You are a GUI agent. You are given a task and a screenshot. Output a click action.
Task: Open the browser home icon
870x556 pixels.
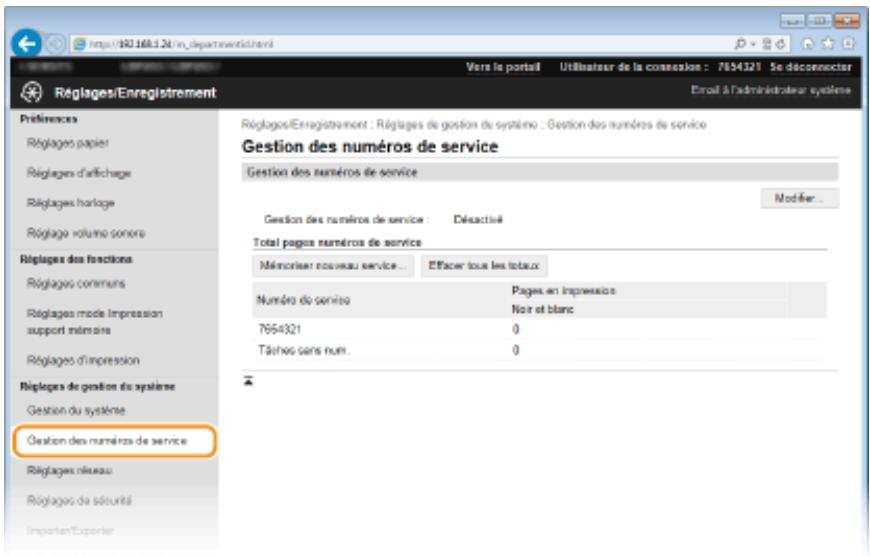coord(808,44)
